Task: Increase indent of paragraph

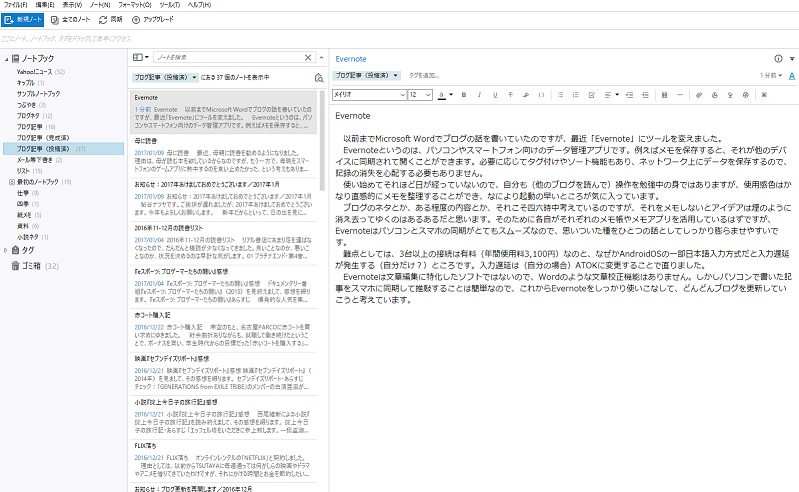Action: click(x=645, y=95)
